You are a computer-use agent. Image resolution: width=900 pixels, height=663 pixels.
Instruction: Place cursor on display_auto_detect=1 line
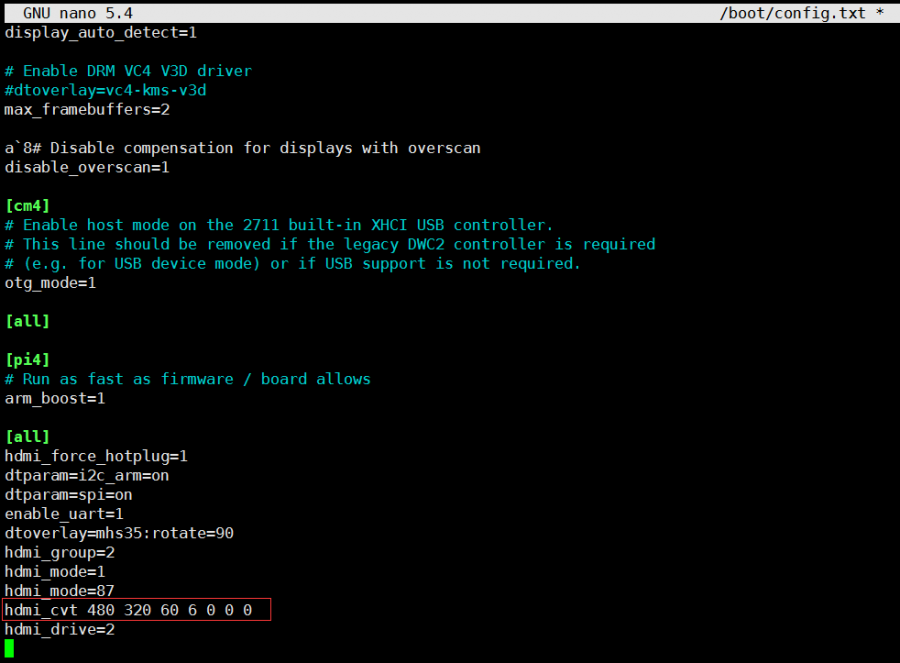(x=101, y=32)
